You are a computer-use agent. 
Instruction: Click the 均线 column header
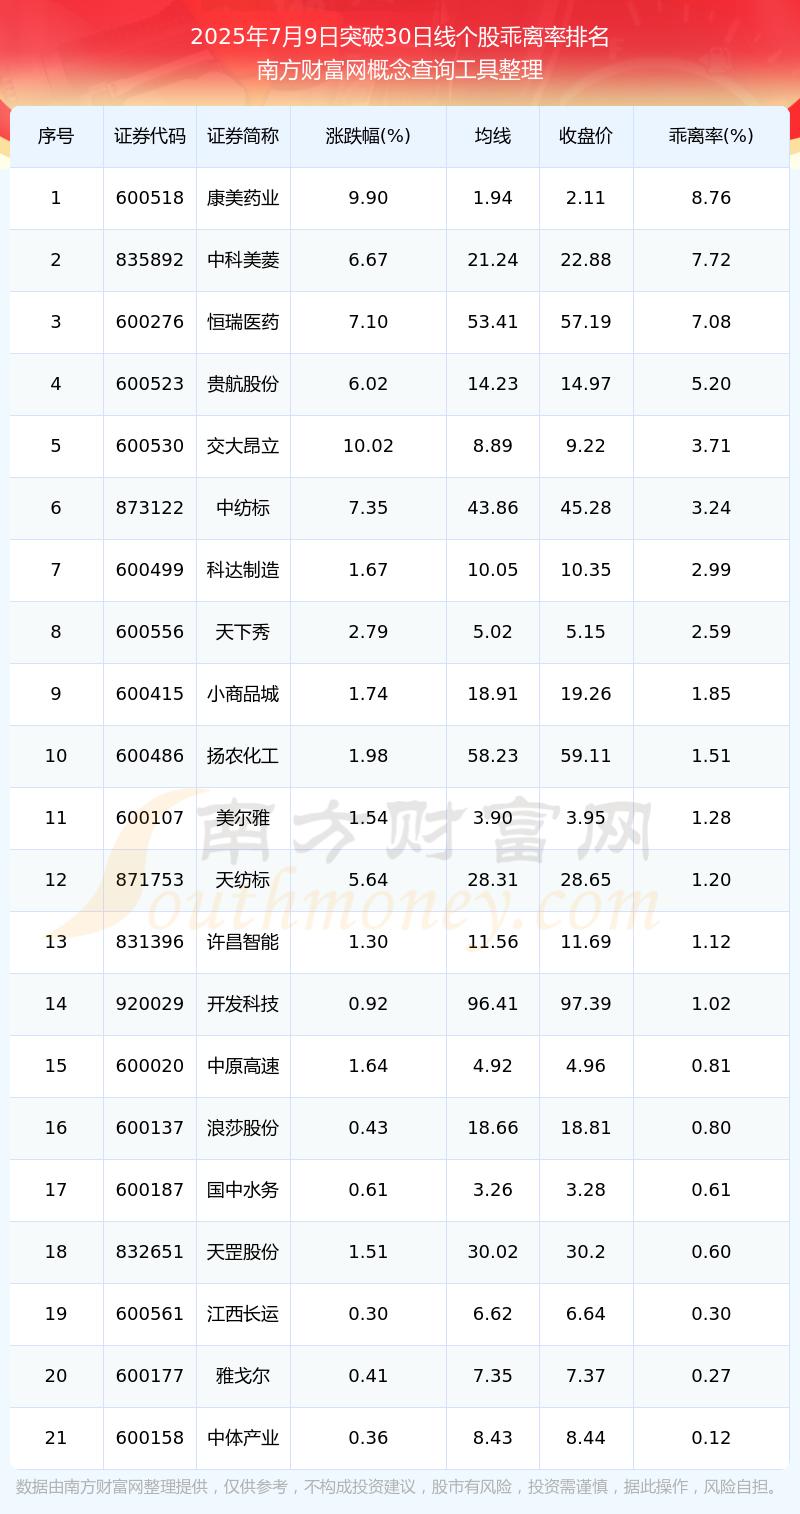(x=493, y=136)
